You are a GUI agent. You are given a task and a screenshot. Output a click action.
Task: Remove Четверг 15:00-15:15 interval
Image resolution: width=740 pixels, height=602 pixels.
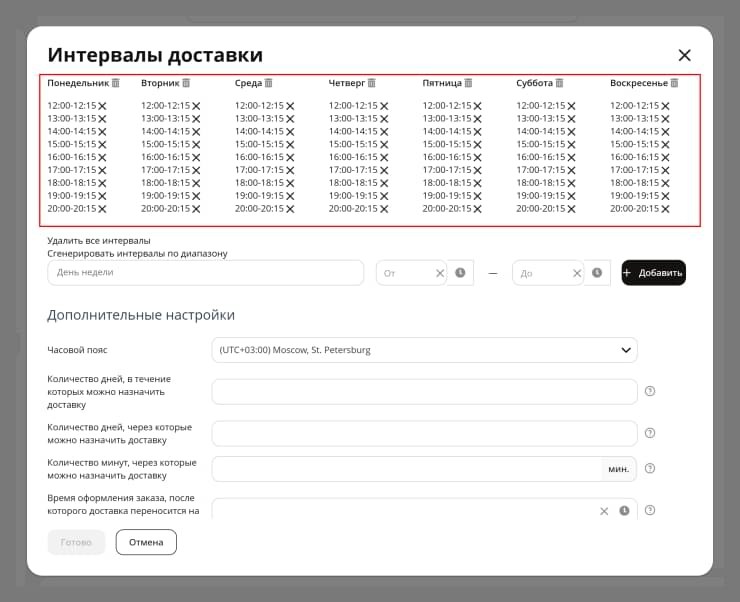pyautogui.click(x=384, y=145)
